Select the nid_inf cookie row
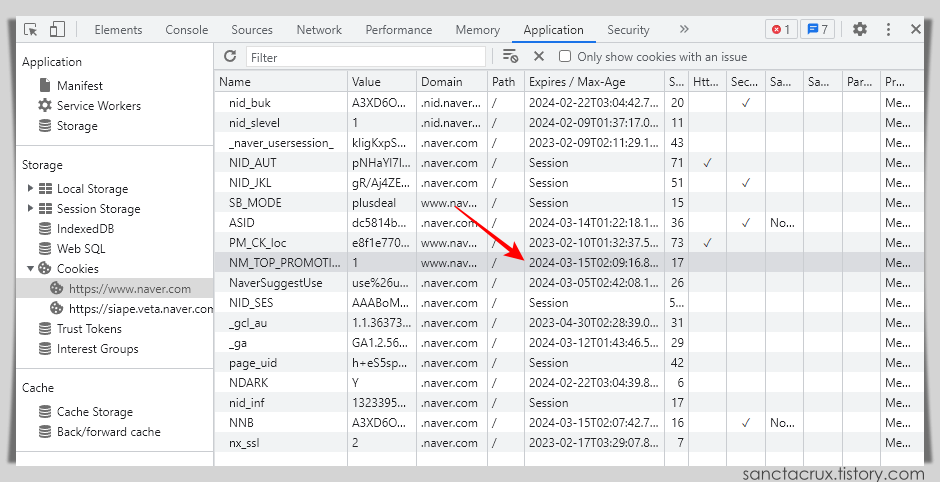940x482 pixels. 568,403
